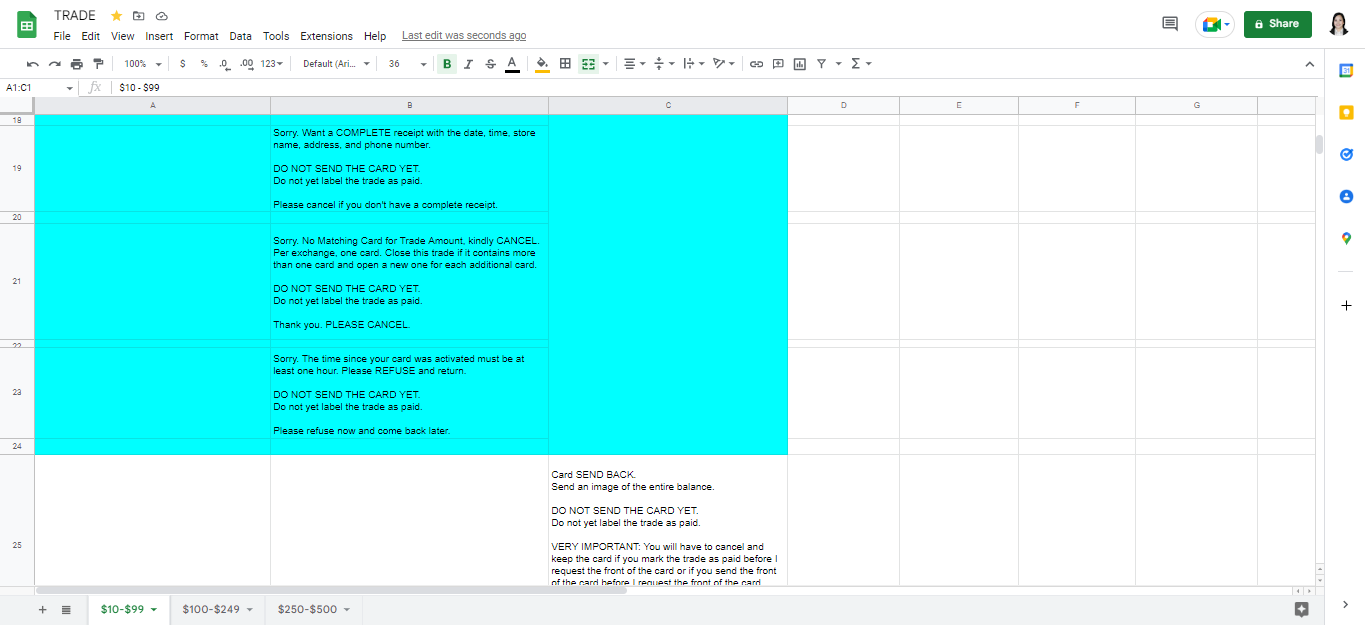Viewport: 1365px width, 625px height.
Task: Open the File menu
Action: coord(62,36)
